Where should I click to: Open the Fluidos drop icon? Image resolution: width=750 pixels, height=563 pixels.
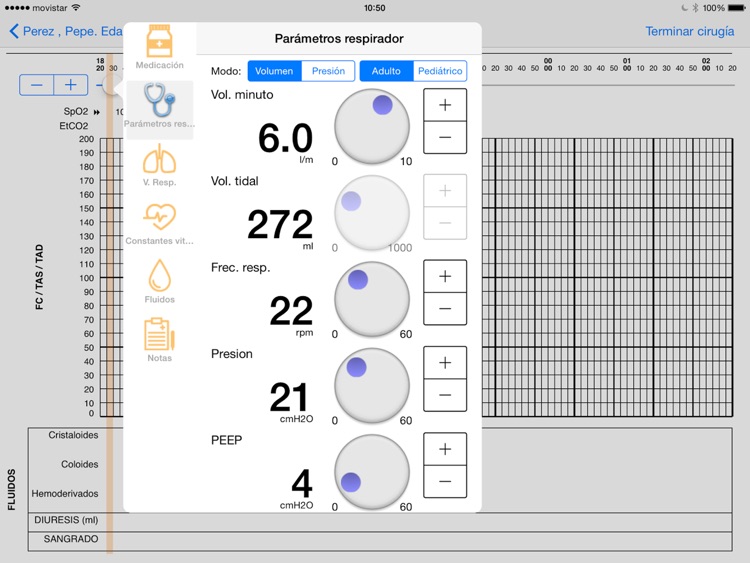pos(159,276)
